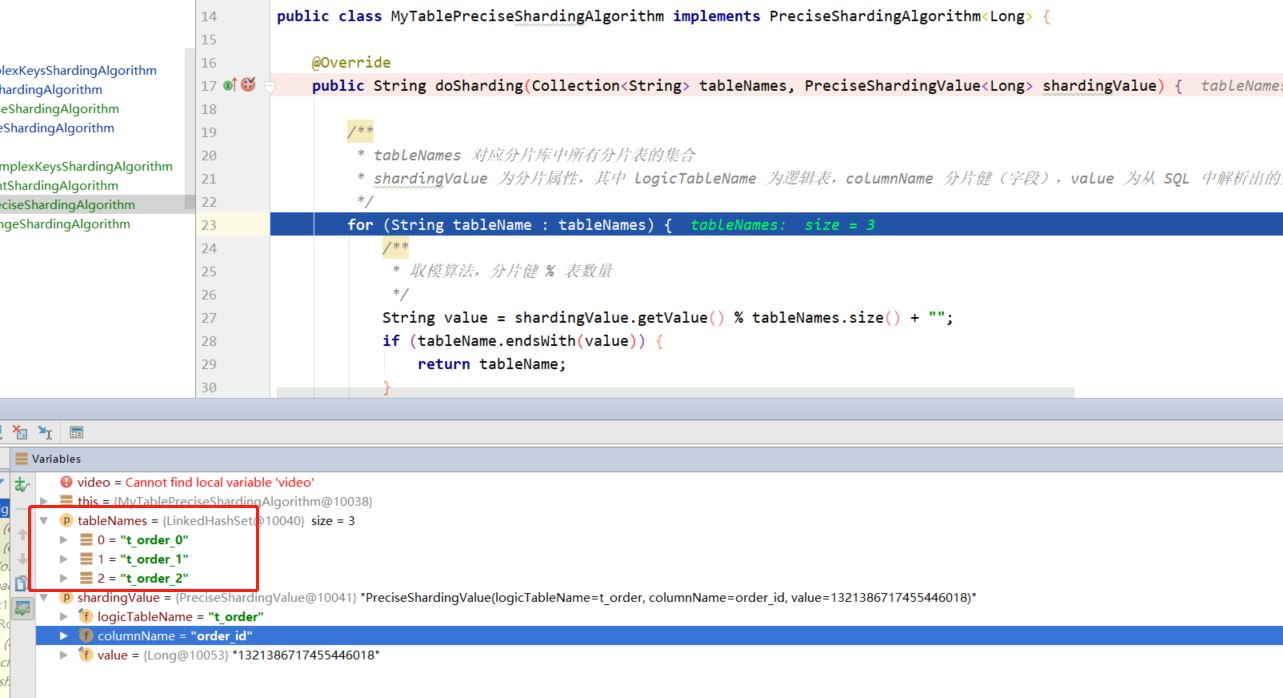
Task: Click the green New Watch icon
Action: (21, 484)
